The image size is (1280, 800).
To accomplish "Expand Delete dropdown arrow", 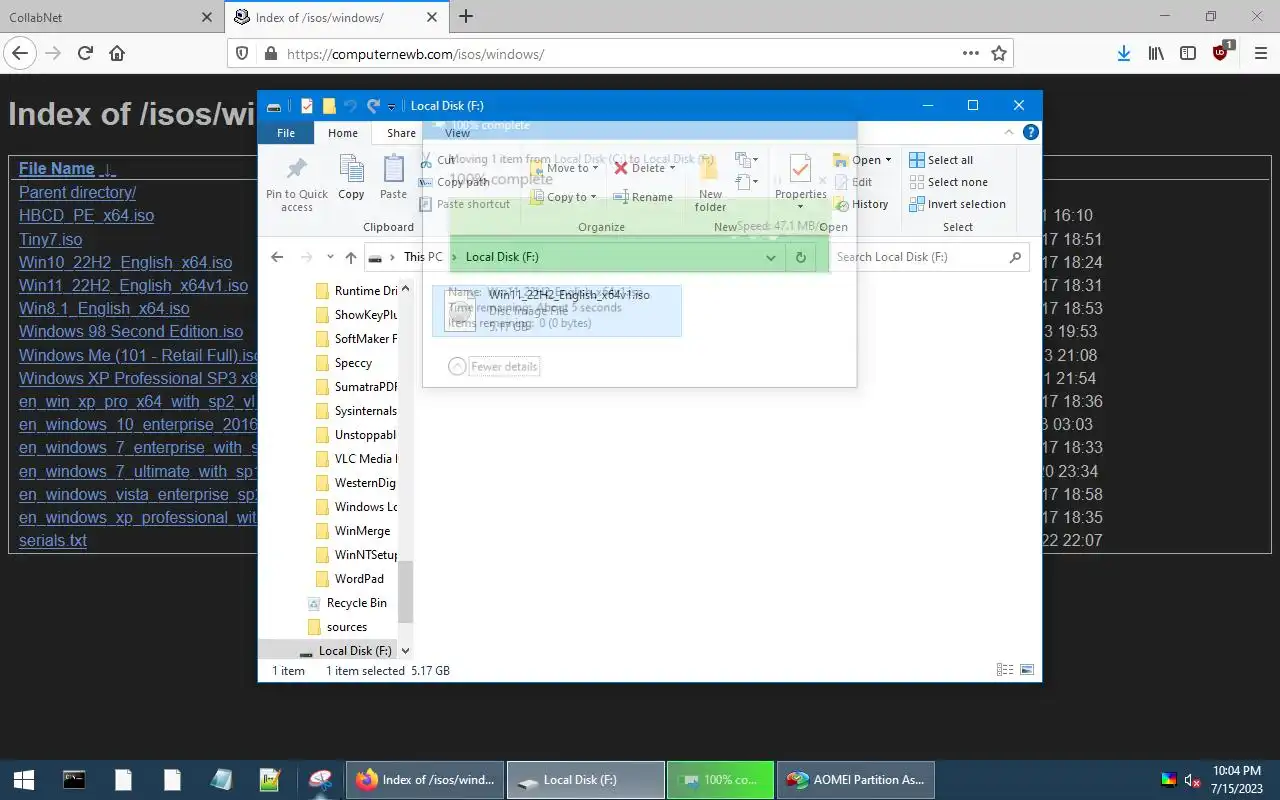I will click(672, 168).
